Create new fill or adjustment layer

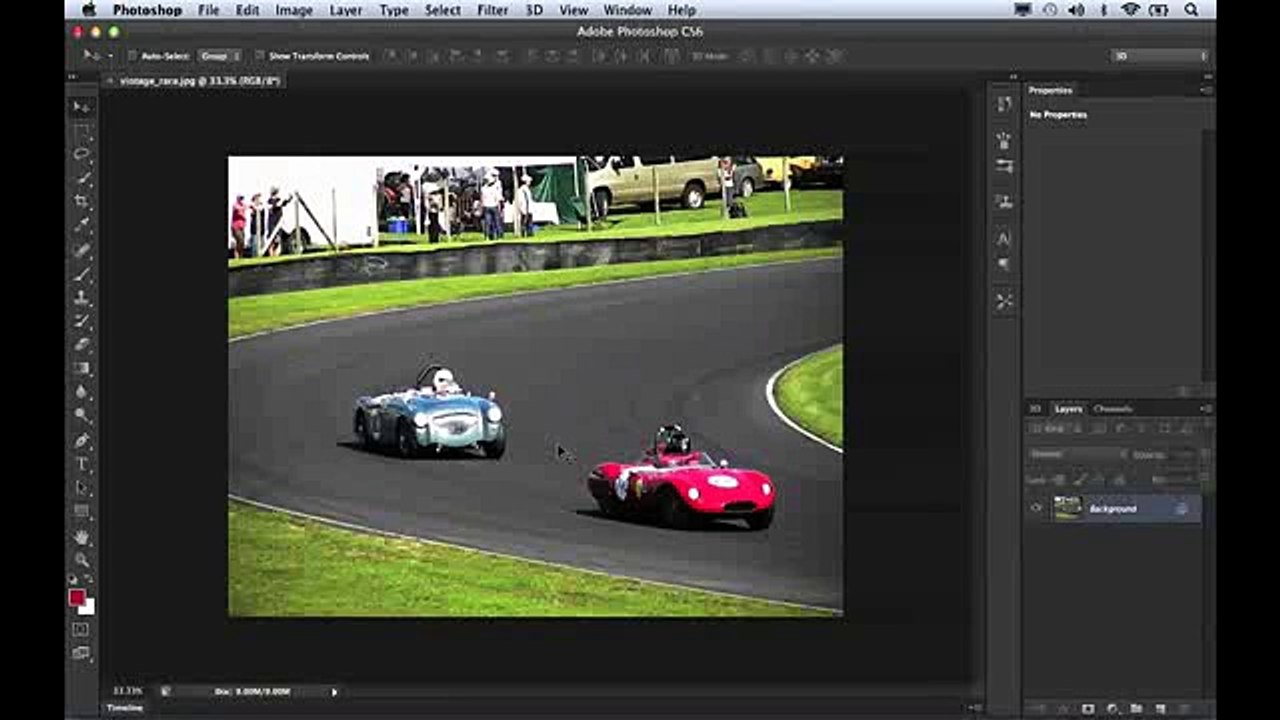pos(1112,709)
